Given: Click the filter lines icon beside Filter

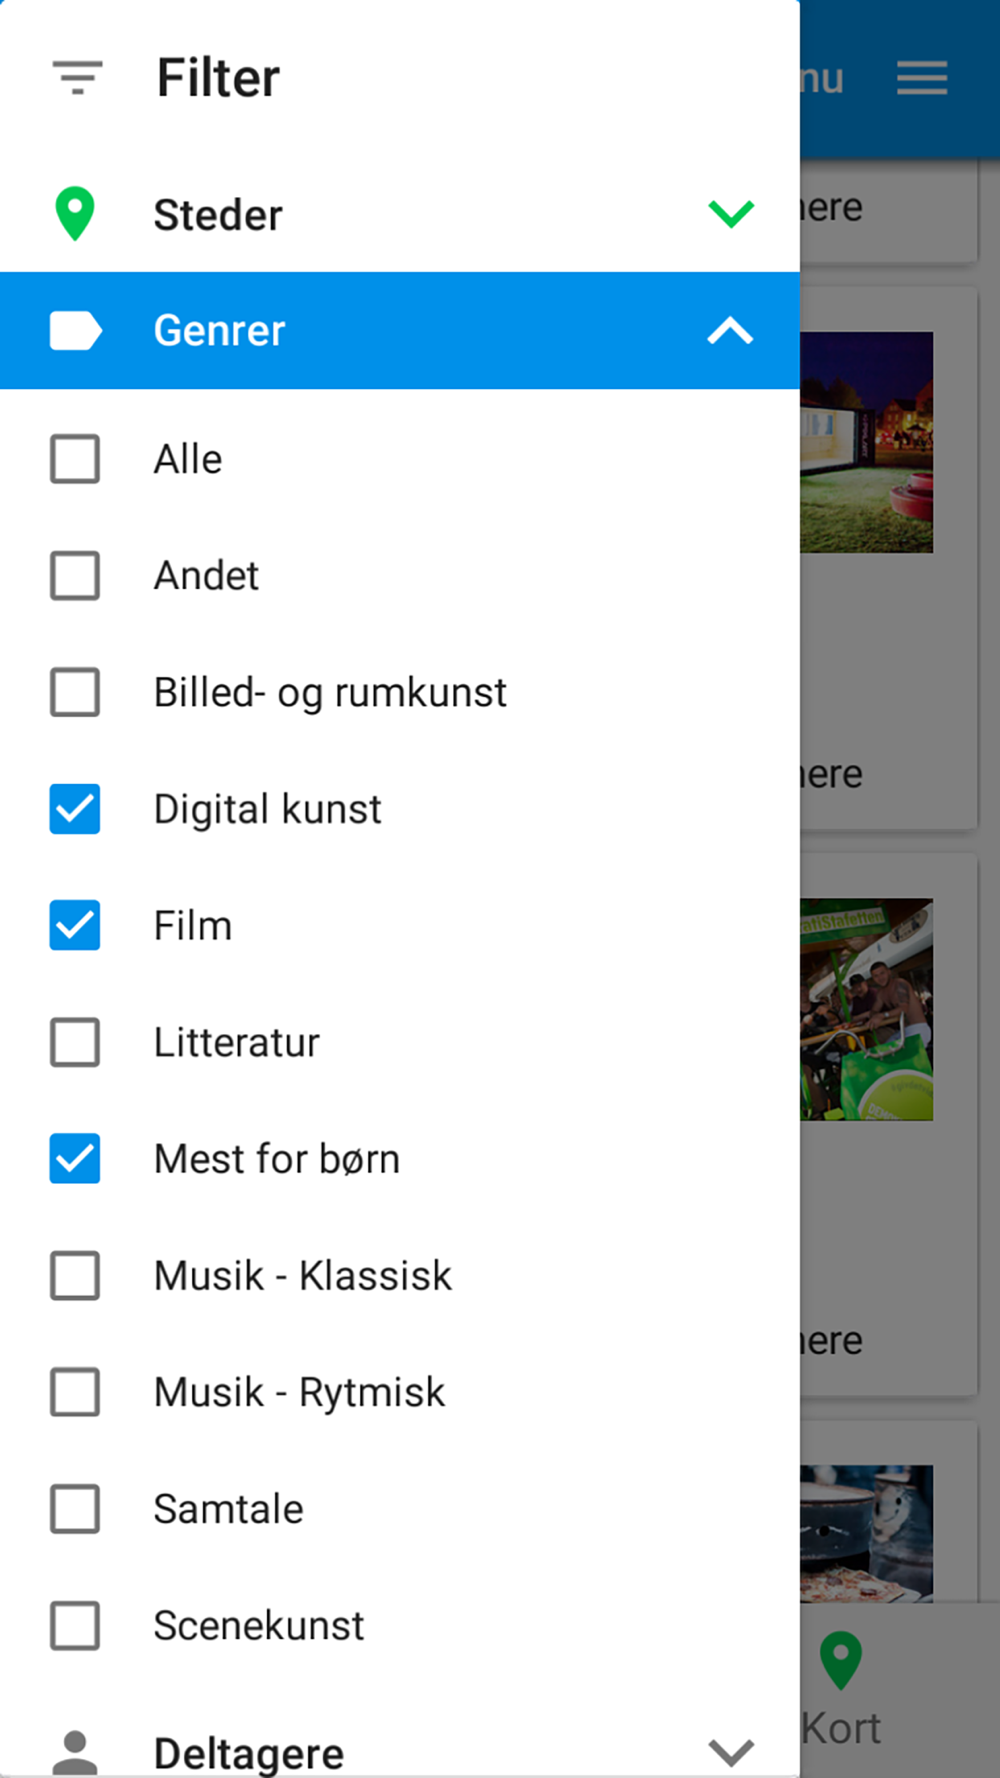Looking at the screenshot, I should click(x=77, y=78).
